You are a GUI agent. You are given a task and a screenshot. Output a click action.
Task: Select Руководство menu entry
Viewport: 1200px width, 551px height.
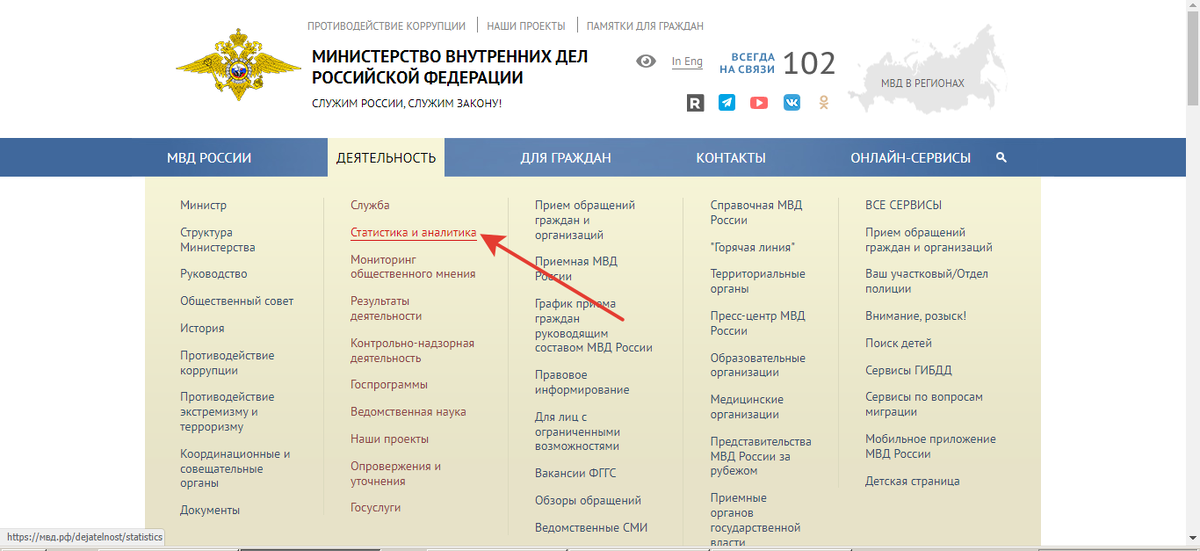click(213, 274)
